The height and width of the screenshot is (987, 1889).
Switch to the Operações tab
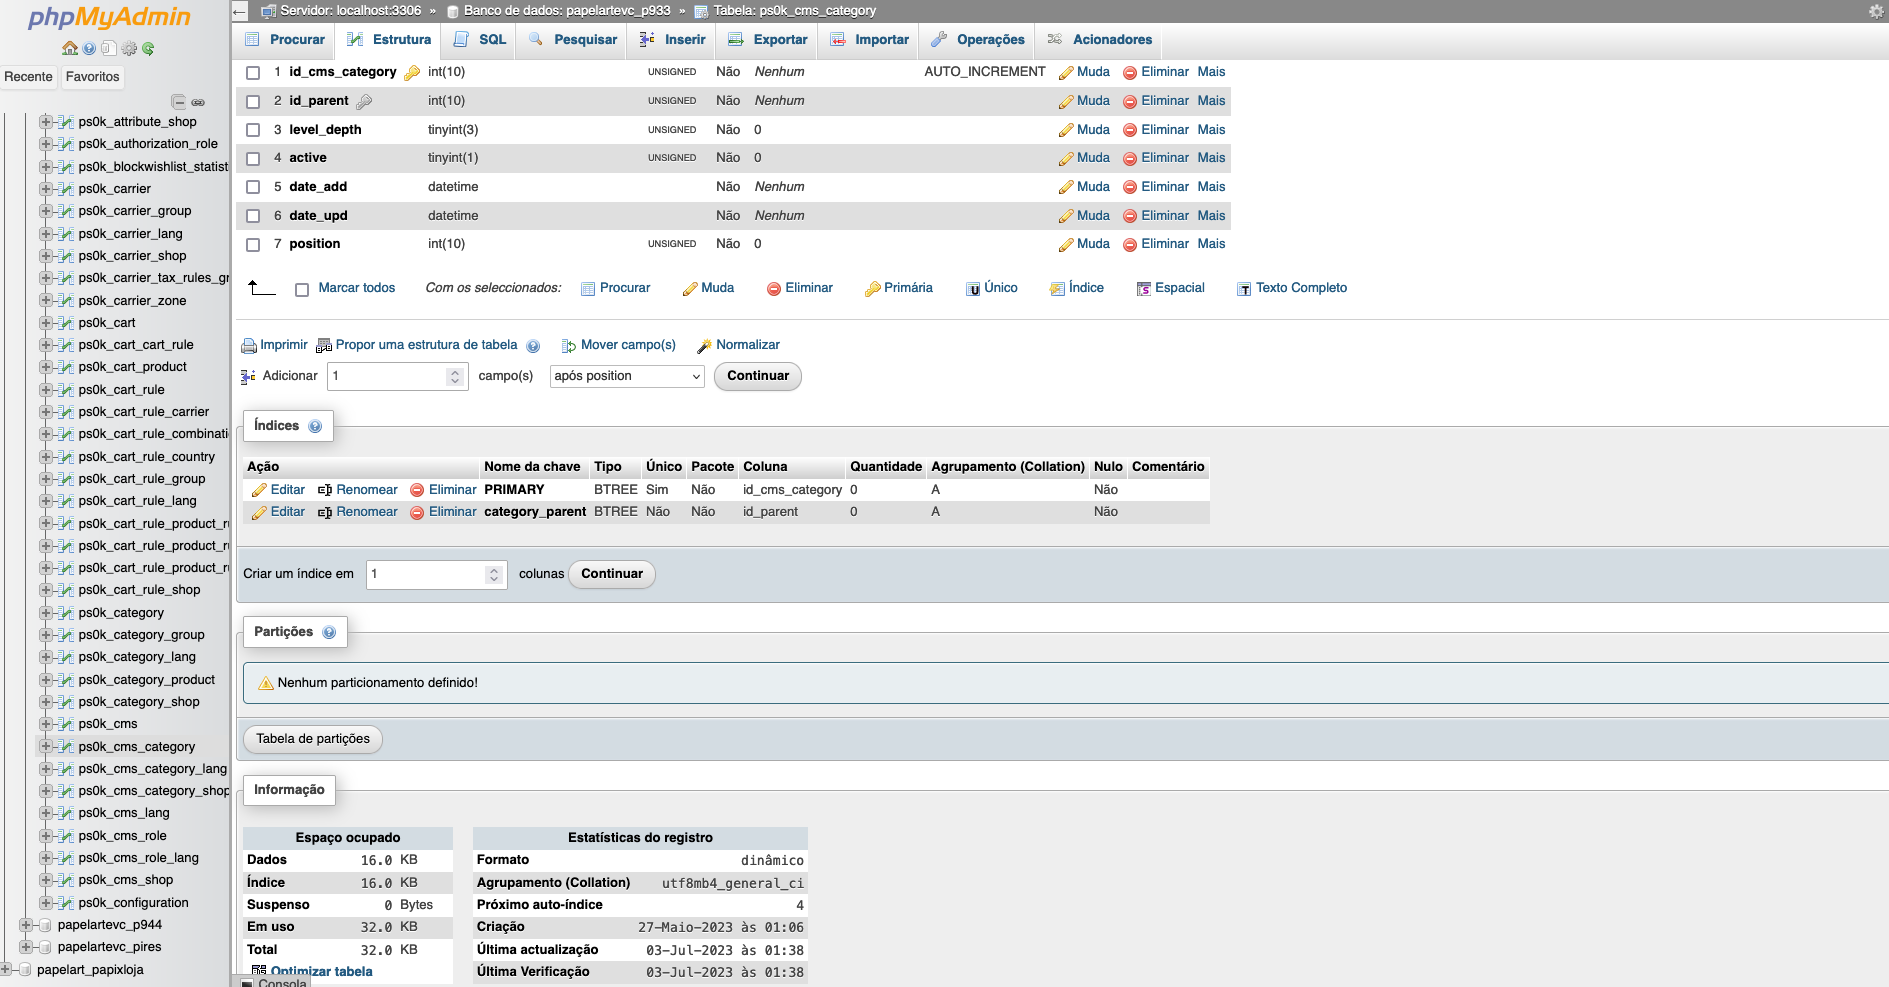tap(978, 40)
